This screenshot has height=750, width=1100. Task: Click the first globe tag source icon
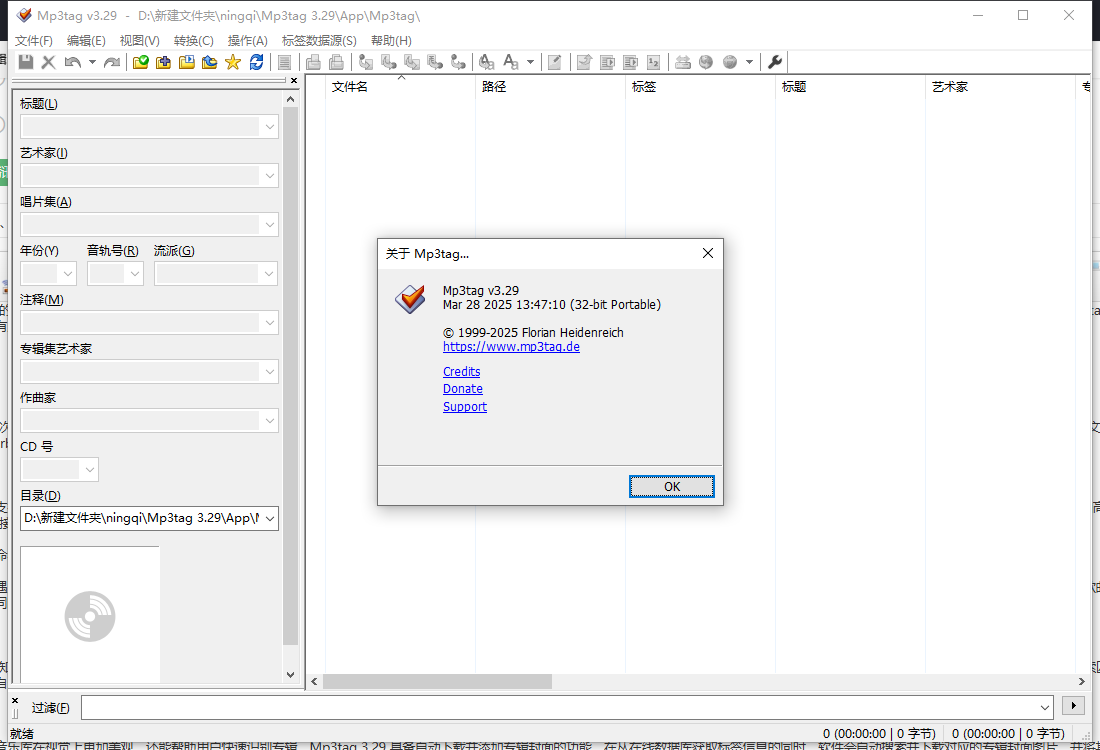click(706, 62)
